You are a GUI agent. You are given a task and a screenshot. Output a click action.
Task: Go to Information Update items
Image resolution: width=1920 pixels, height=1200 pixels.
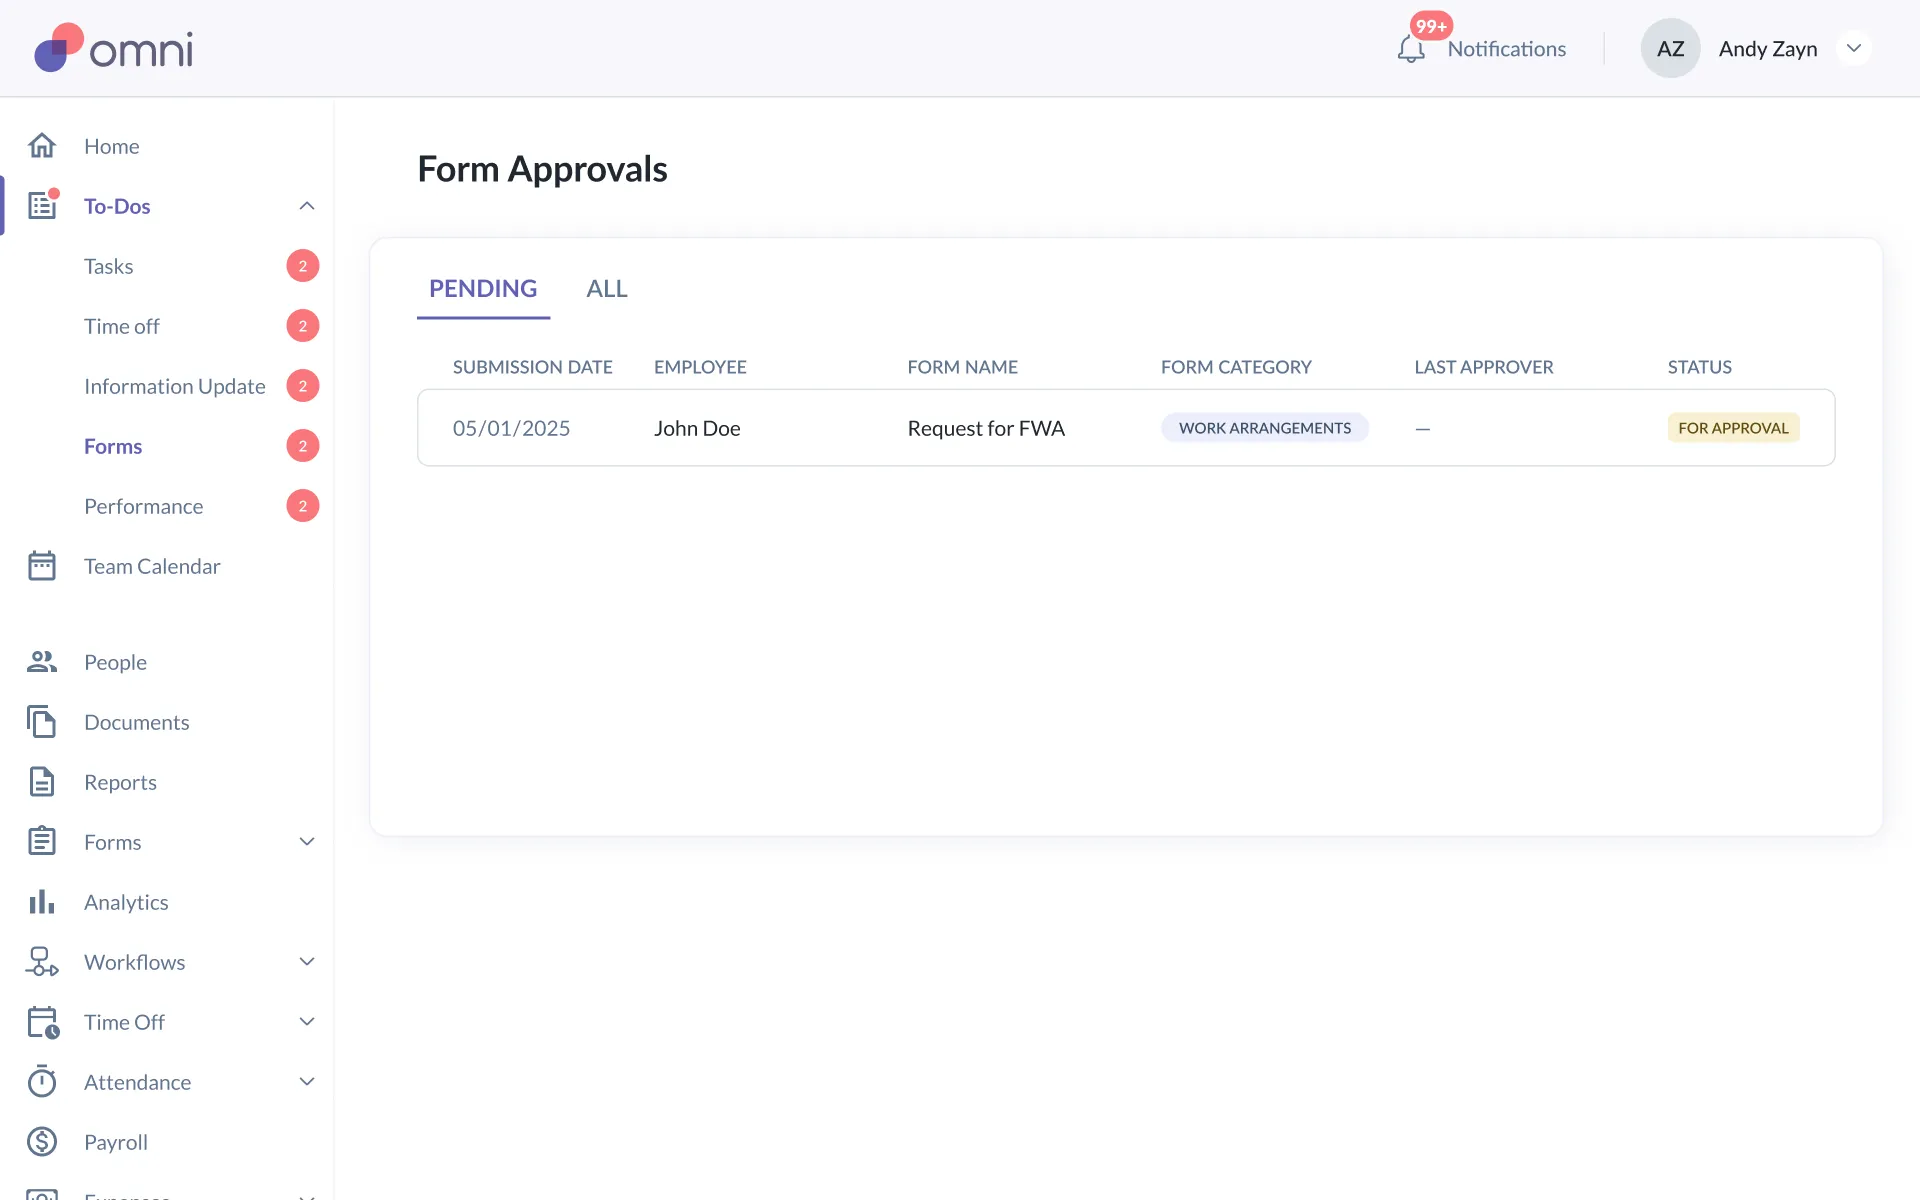[175, 386]
